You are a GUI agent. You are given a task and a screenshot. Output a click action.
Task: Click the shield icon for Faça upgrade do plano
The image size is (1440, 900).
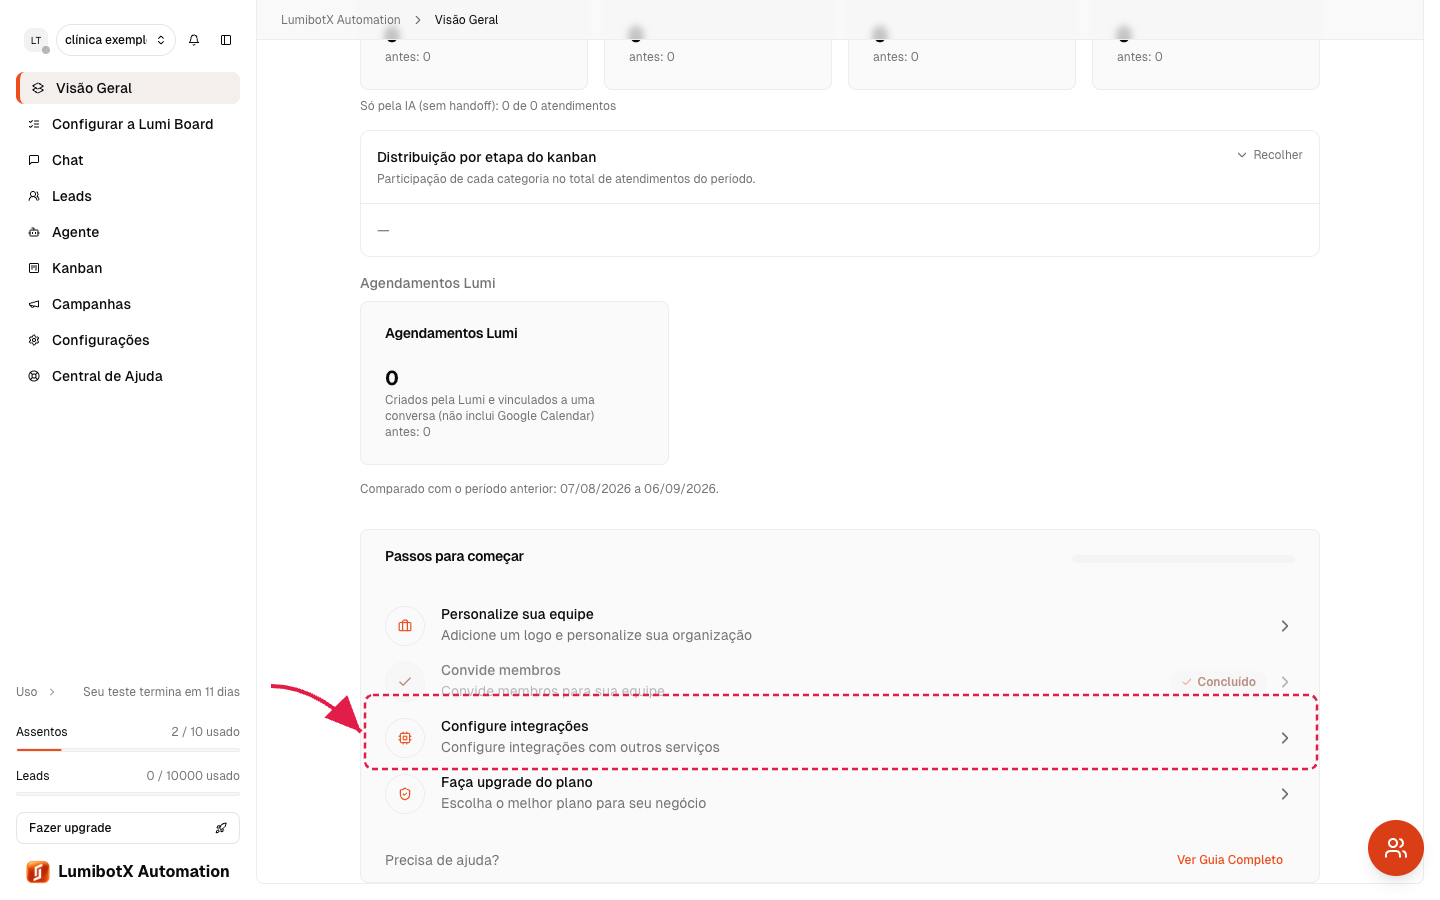click(x=405, y=794)
